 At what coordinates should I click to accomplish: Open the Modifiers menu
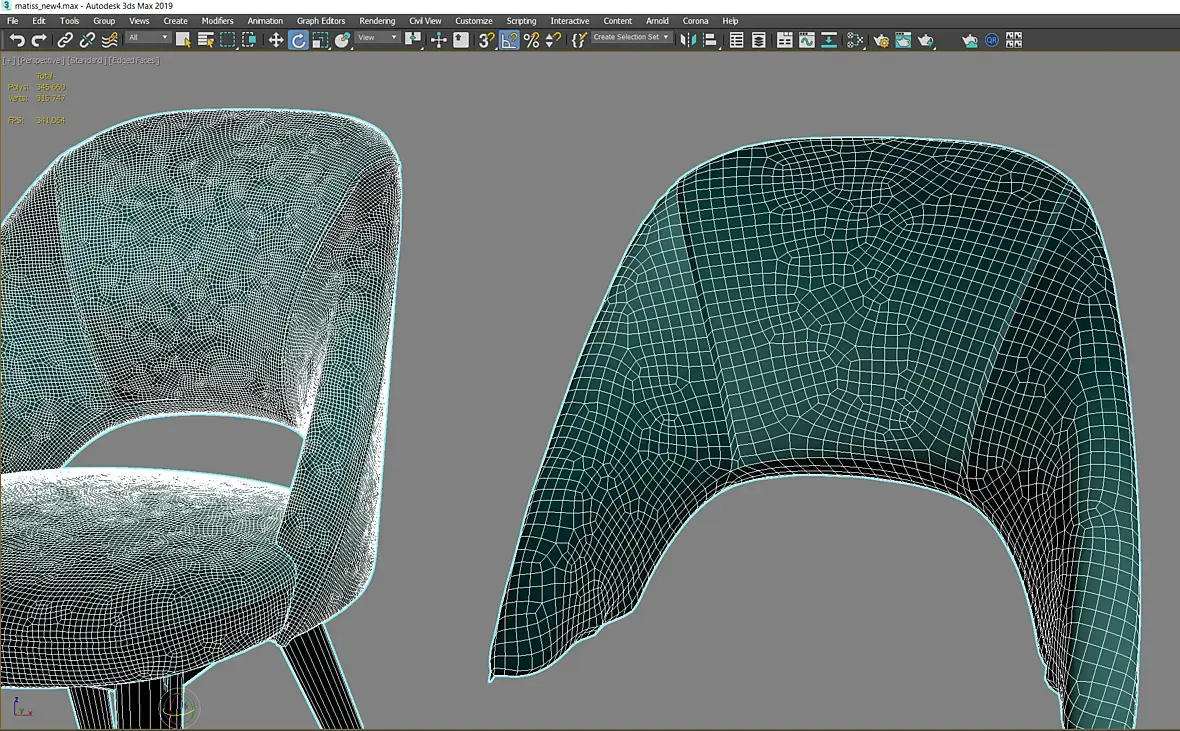point(217,21)
